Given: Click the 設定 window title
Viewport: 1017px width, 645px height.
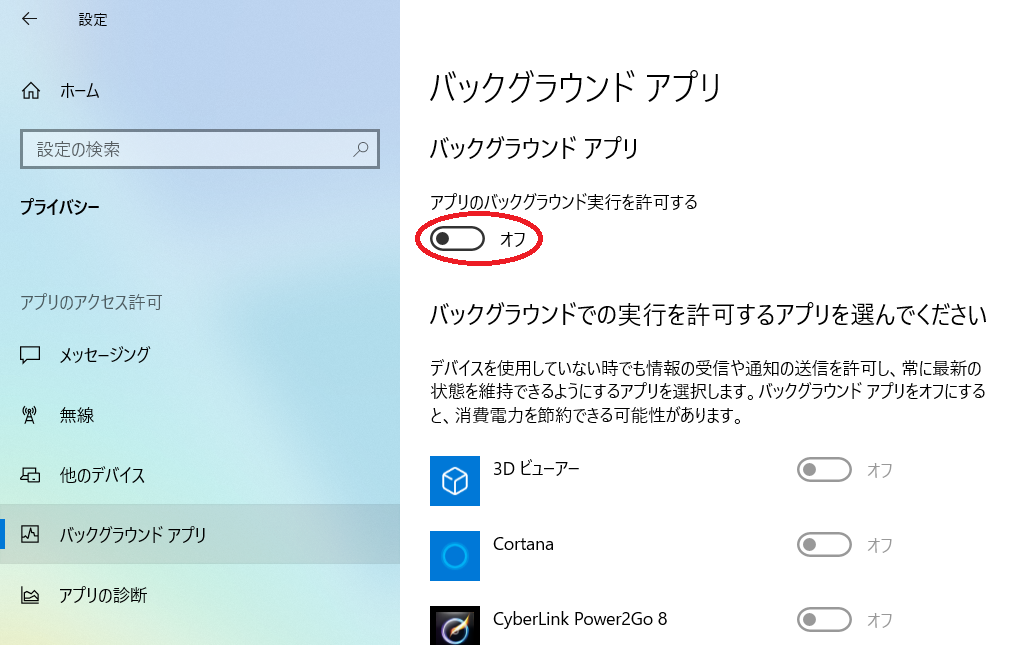Looking at the screenshot, I should click(93, 19).
